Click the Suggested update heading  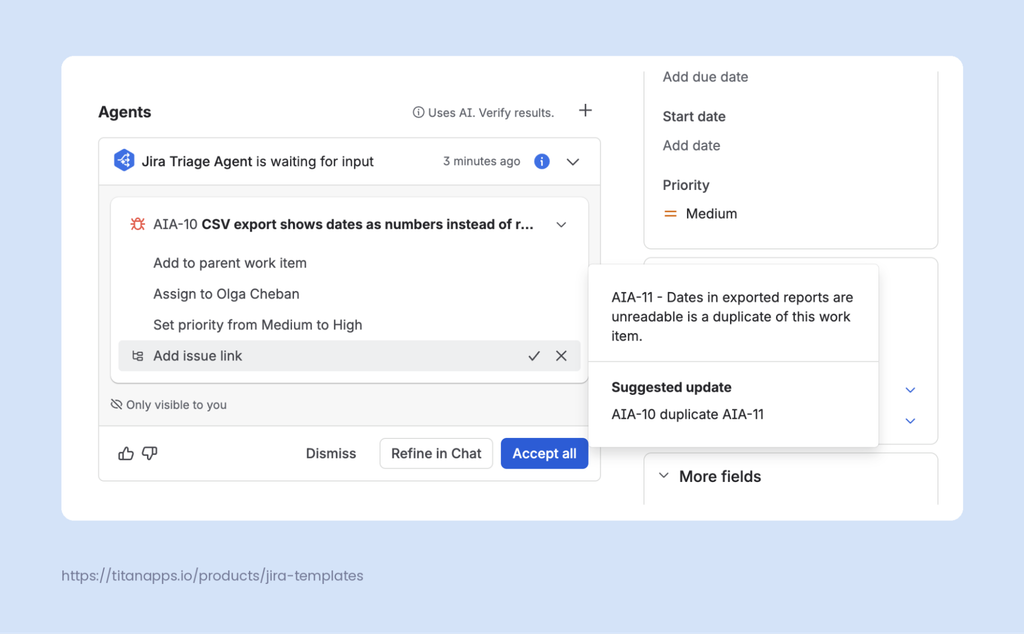pos(671,387)
